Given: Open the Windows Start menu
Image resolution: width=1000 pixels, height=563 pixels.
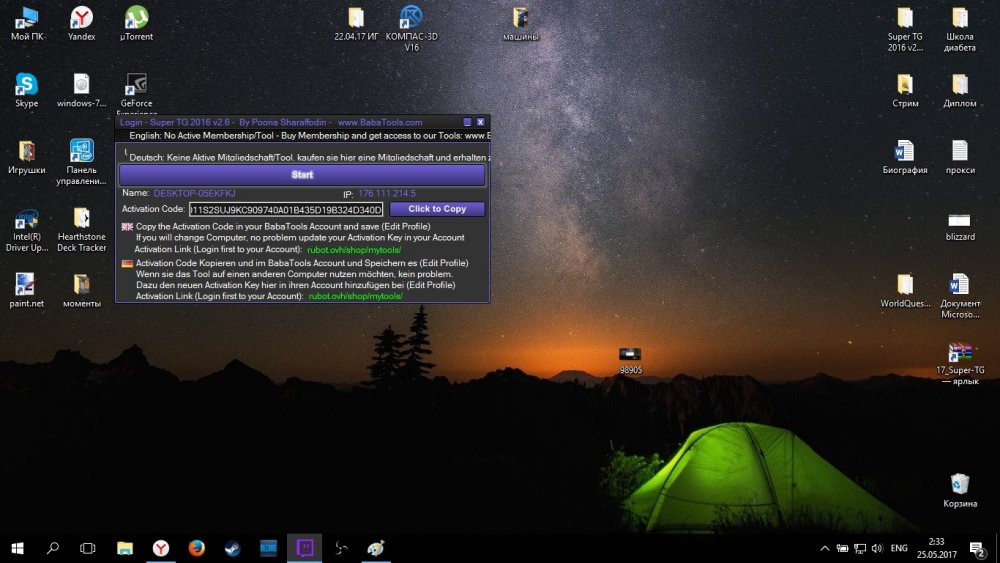Looking at the screenshot, I should [x=17, y=548].
